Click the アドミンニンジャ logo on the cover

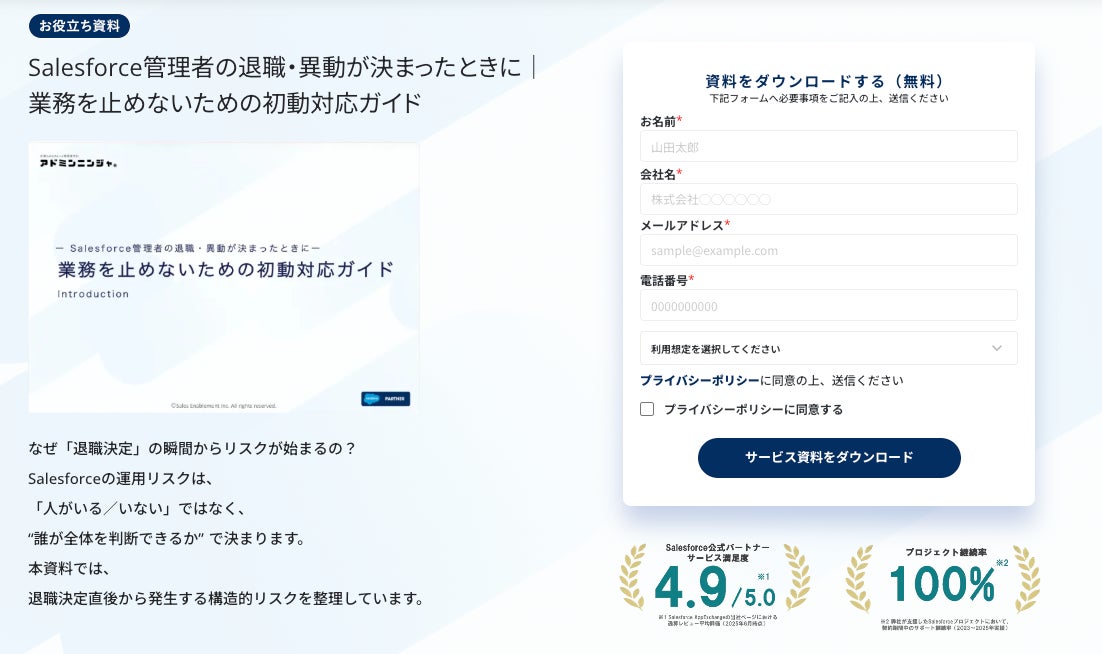tap(78, 162)
